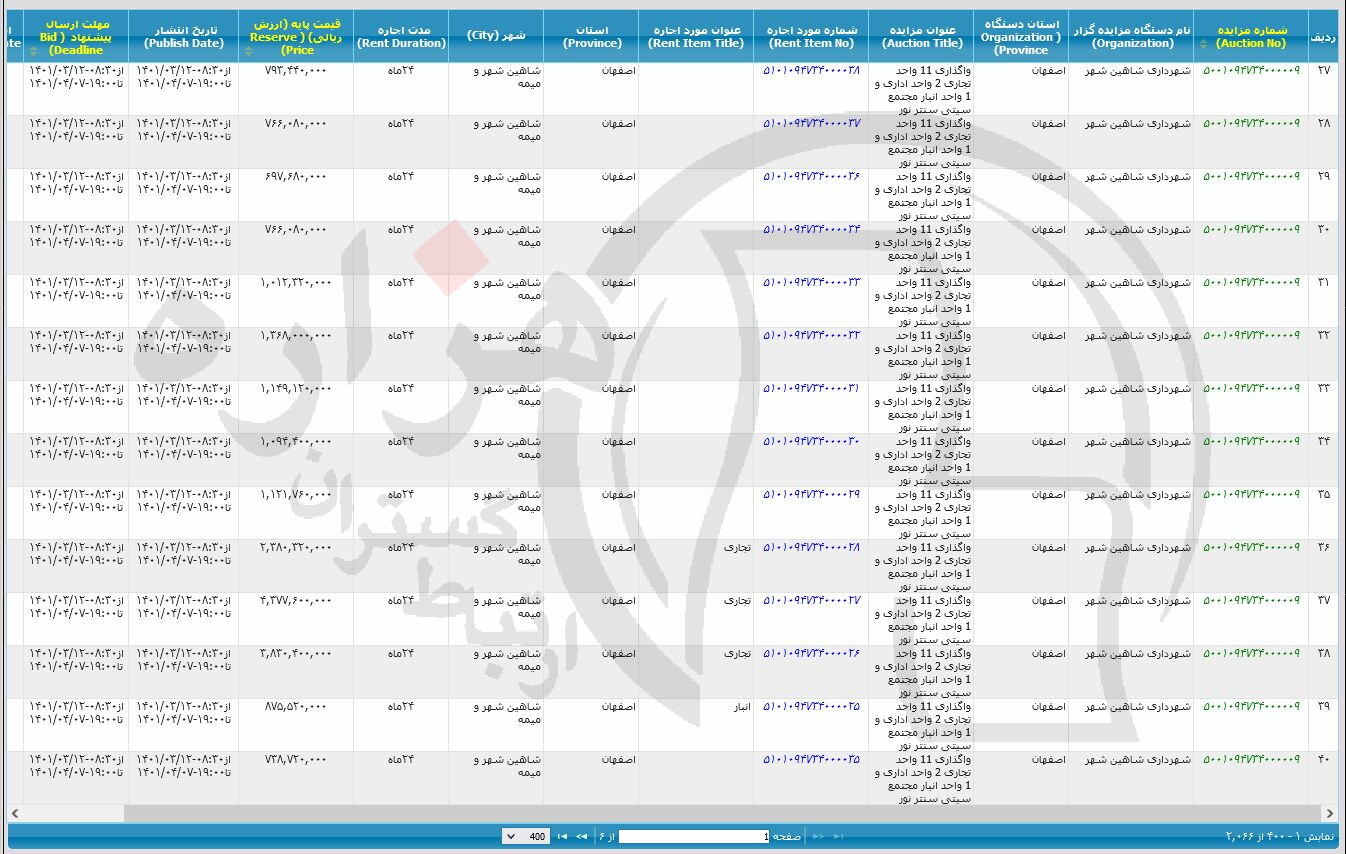Open rent item number link in row ۲۸

click(x=811, y=123)
